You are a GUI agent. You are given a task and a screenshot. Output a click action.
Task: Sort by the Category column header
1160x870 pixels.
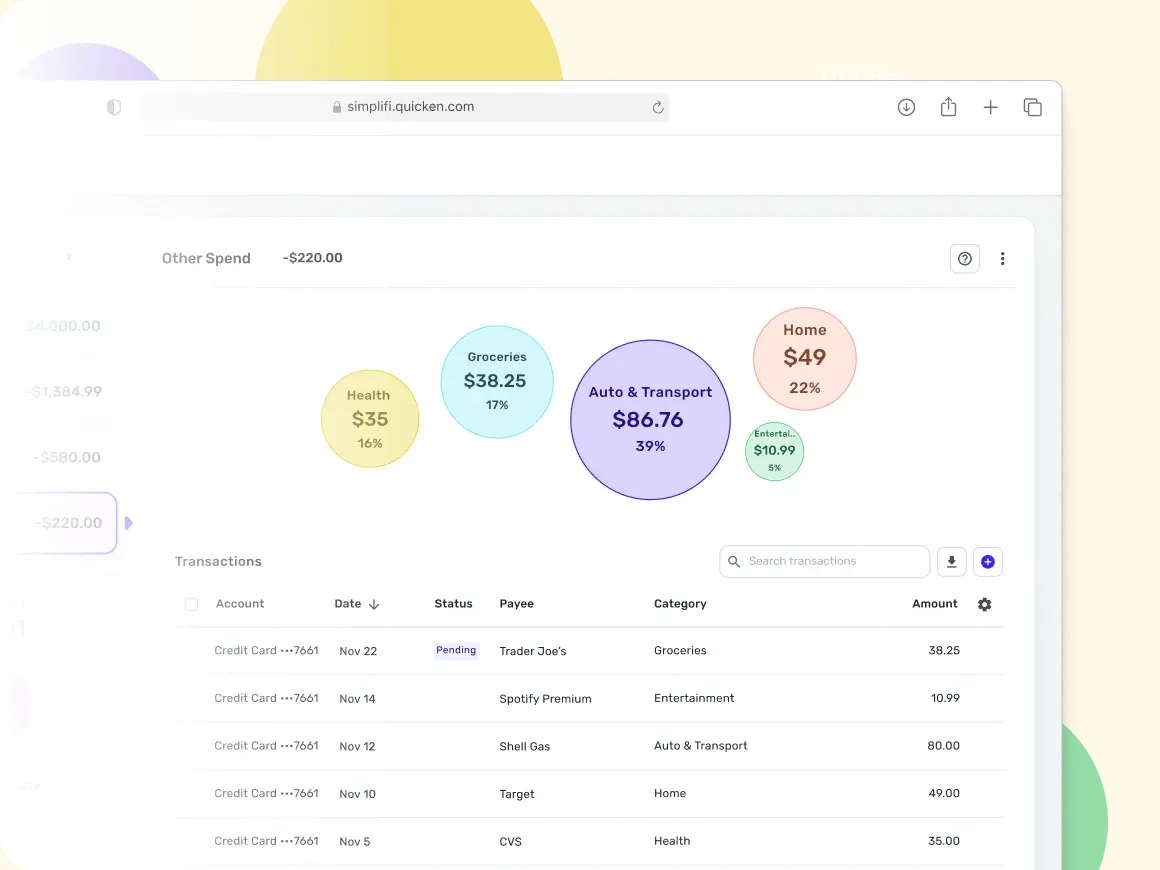[680, 604]
